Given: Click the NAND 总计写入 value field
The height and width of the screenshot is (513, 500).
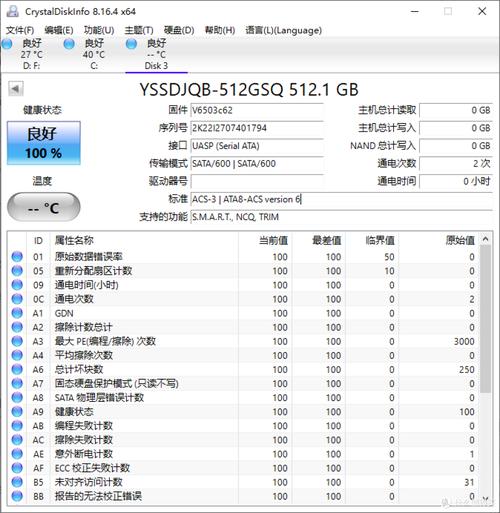Looking at the screenshot, I should point(456,146).
